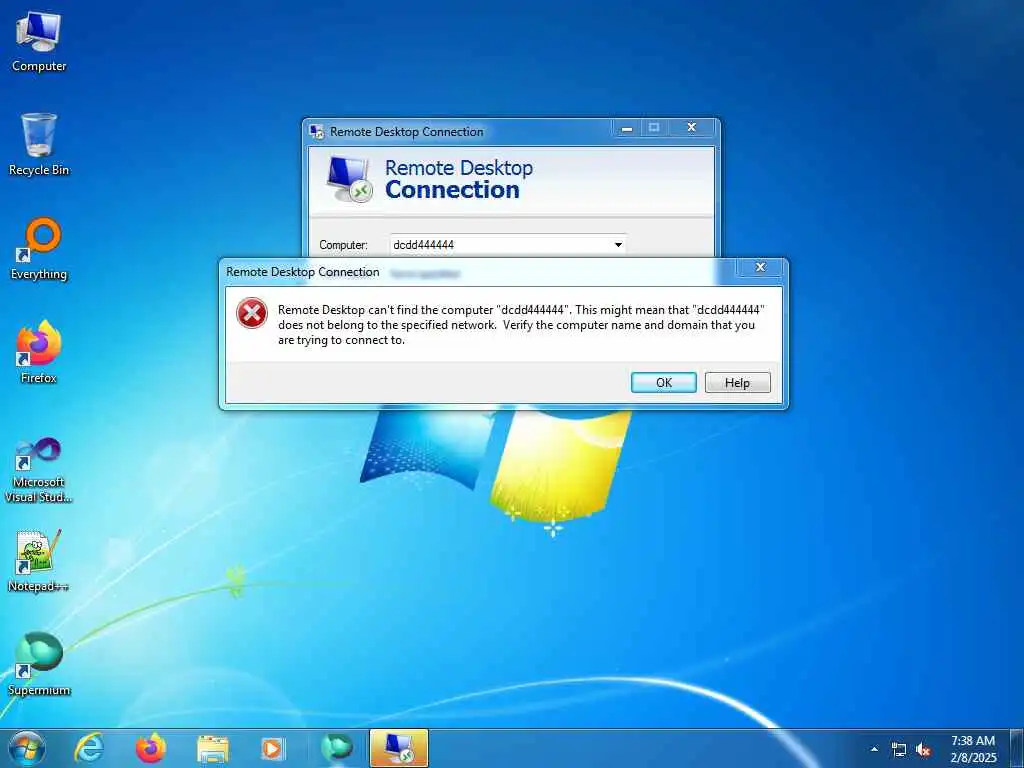The image size is (1024, 768).
Task: Open the Recycle Bin desktop icon
Action: pyautogui.click(x=39, y=145)
